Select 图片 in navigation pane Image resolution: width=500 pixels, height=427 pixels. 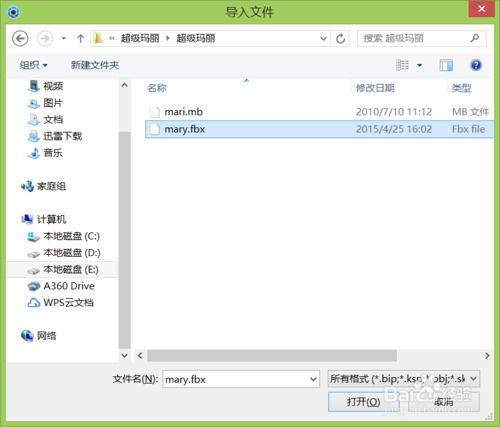(x=45, y=103)
